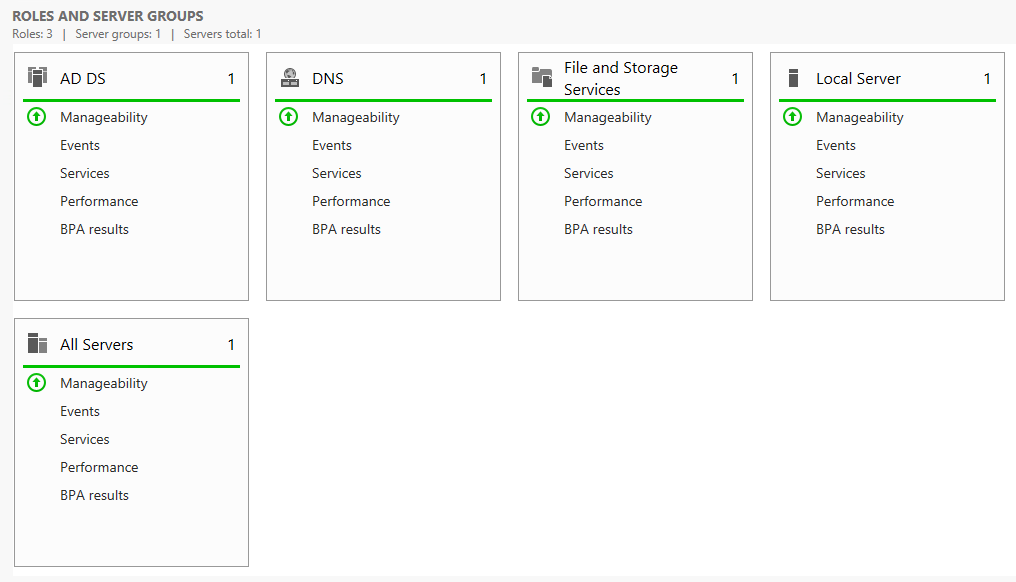Open Services under DNS
1016x582 pixels.
337,173
